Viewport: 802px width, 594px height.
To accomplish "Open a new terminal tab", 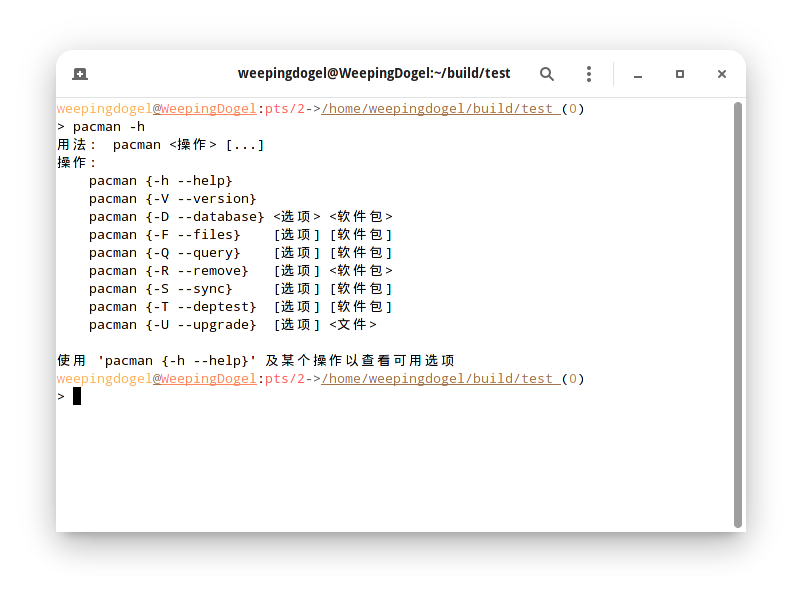I will click(x=80, y=74).
